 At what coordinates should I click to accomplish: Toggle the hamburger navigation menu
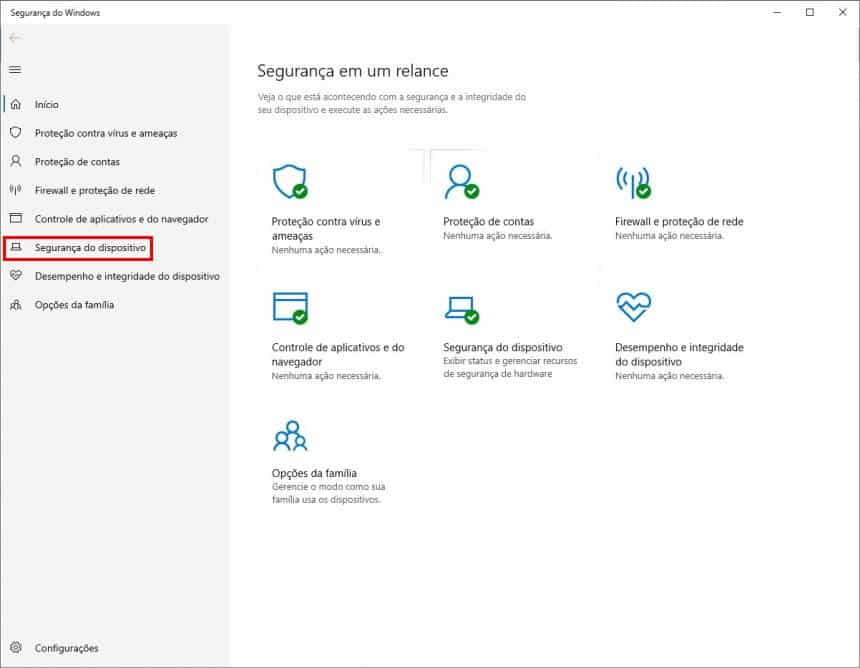pos(15,70)
